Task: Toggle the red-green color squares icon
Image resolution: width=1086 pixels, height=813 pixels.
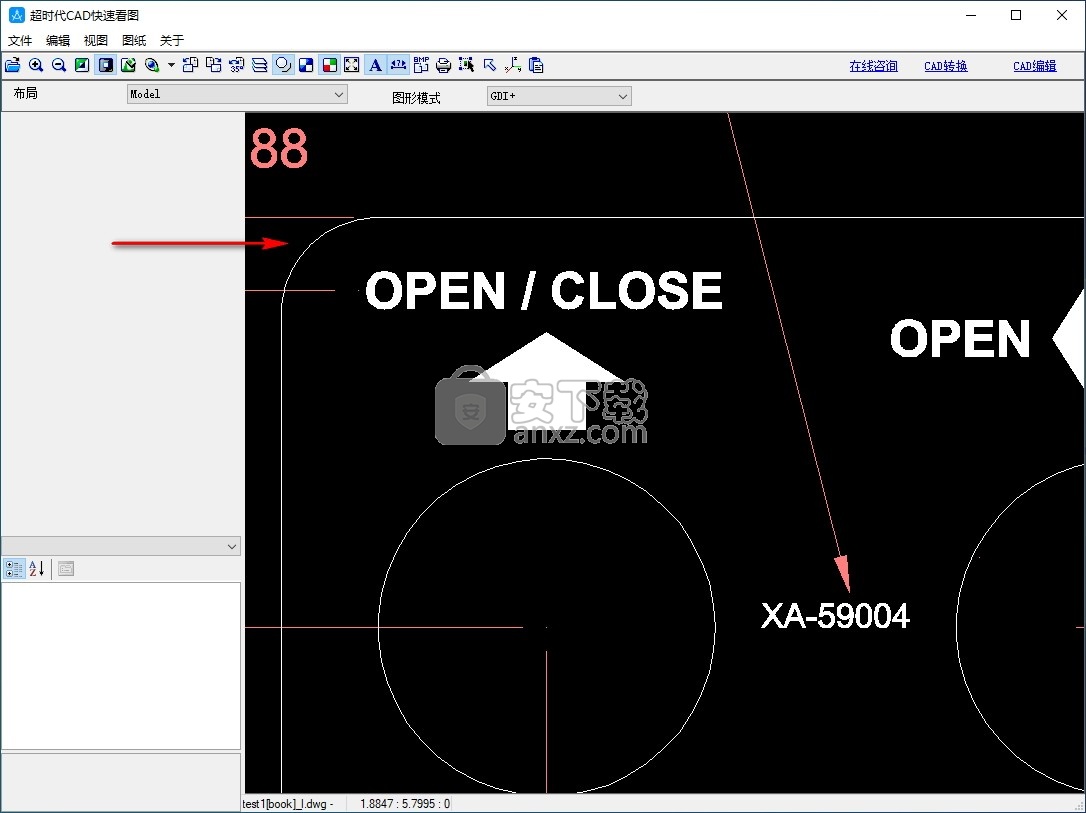Action: (330, 65)
